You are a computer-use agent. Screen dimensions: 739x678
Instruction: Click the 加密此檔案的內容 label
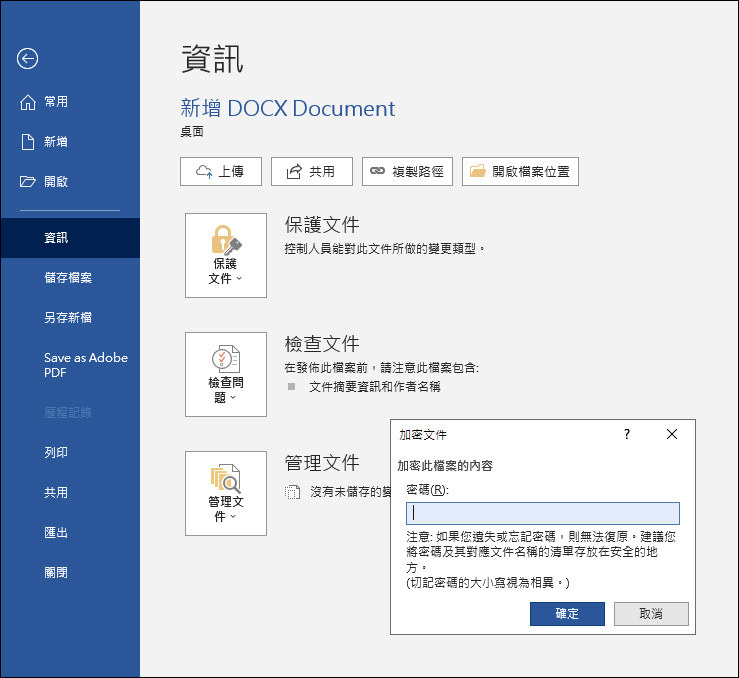tap(445, 466)
